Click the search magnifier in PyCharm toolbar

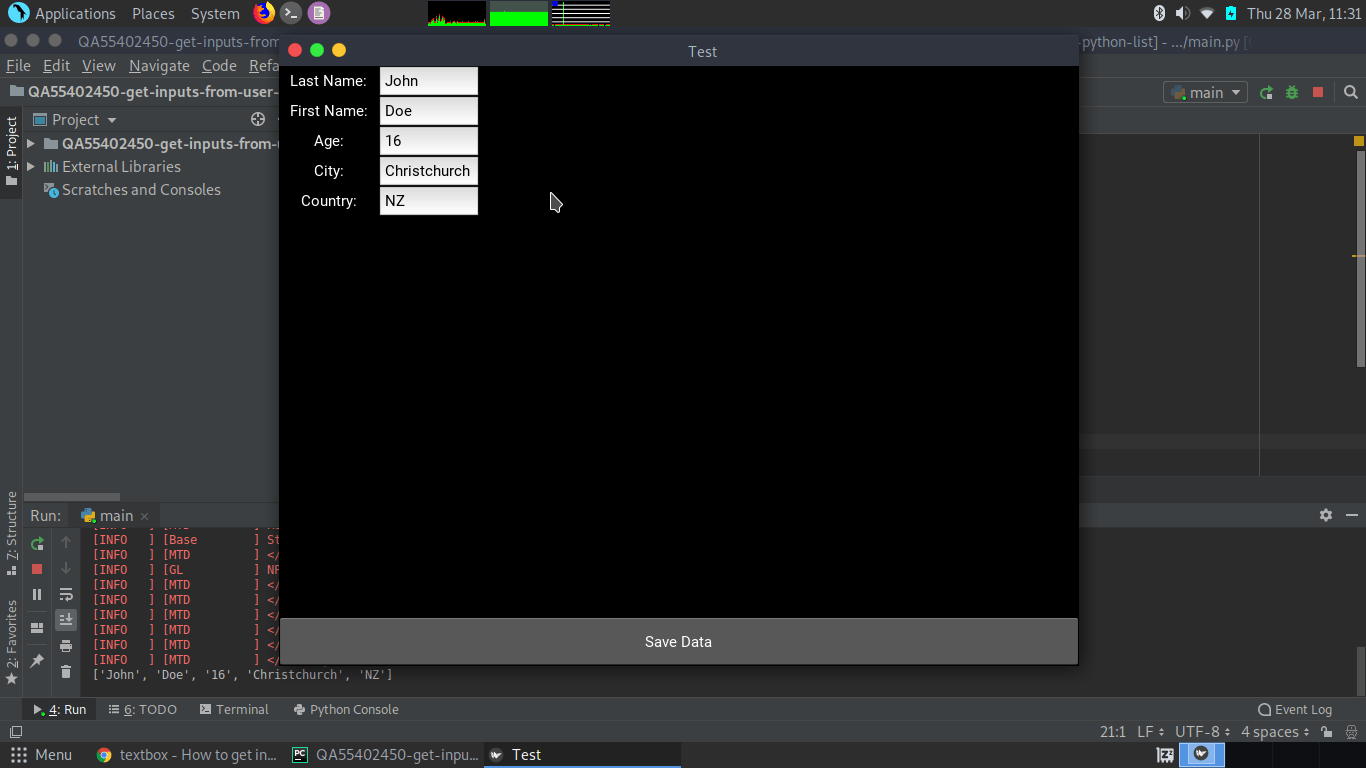[x=1351, y=92]
